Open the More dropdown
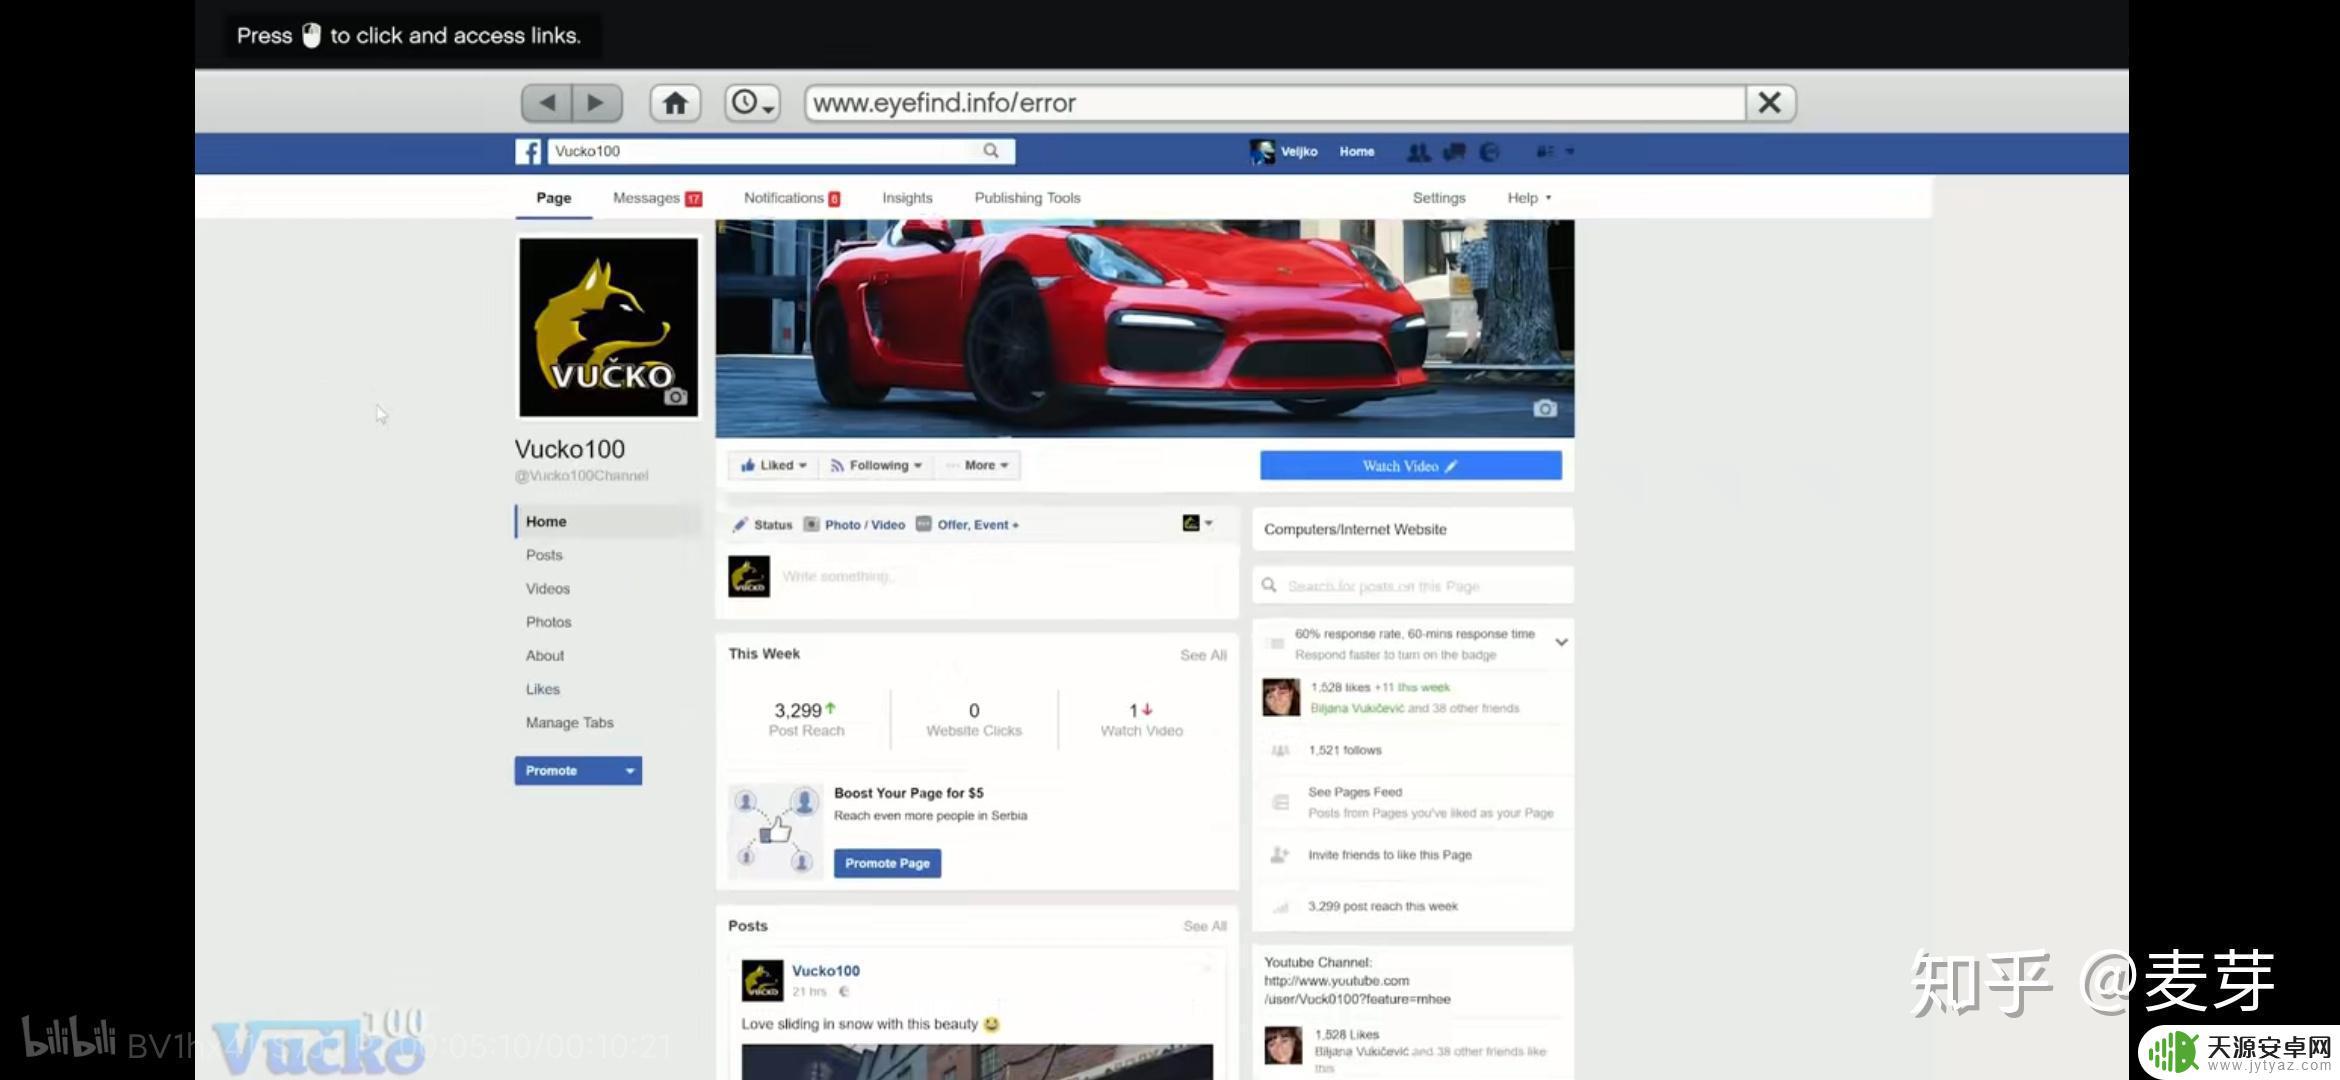Viewport: 2340px width, 1080px height. coord(978,466)
